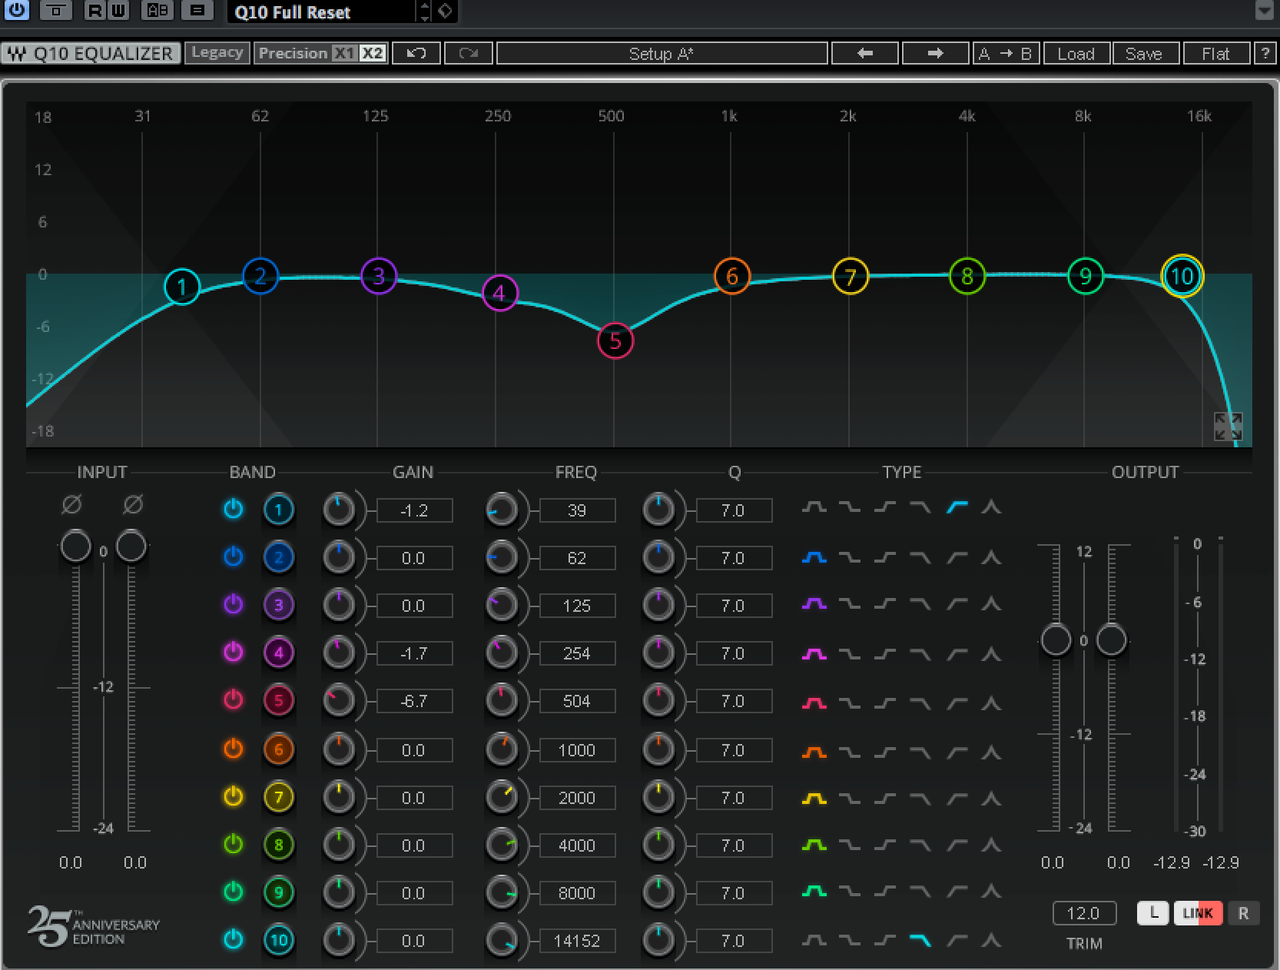Click the left input fader handle

pos(76,546)
